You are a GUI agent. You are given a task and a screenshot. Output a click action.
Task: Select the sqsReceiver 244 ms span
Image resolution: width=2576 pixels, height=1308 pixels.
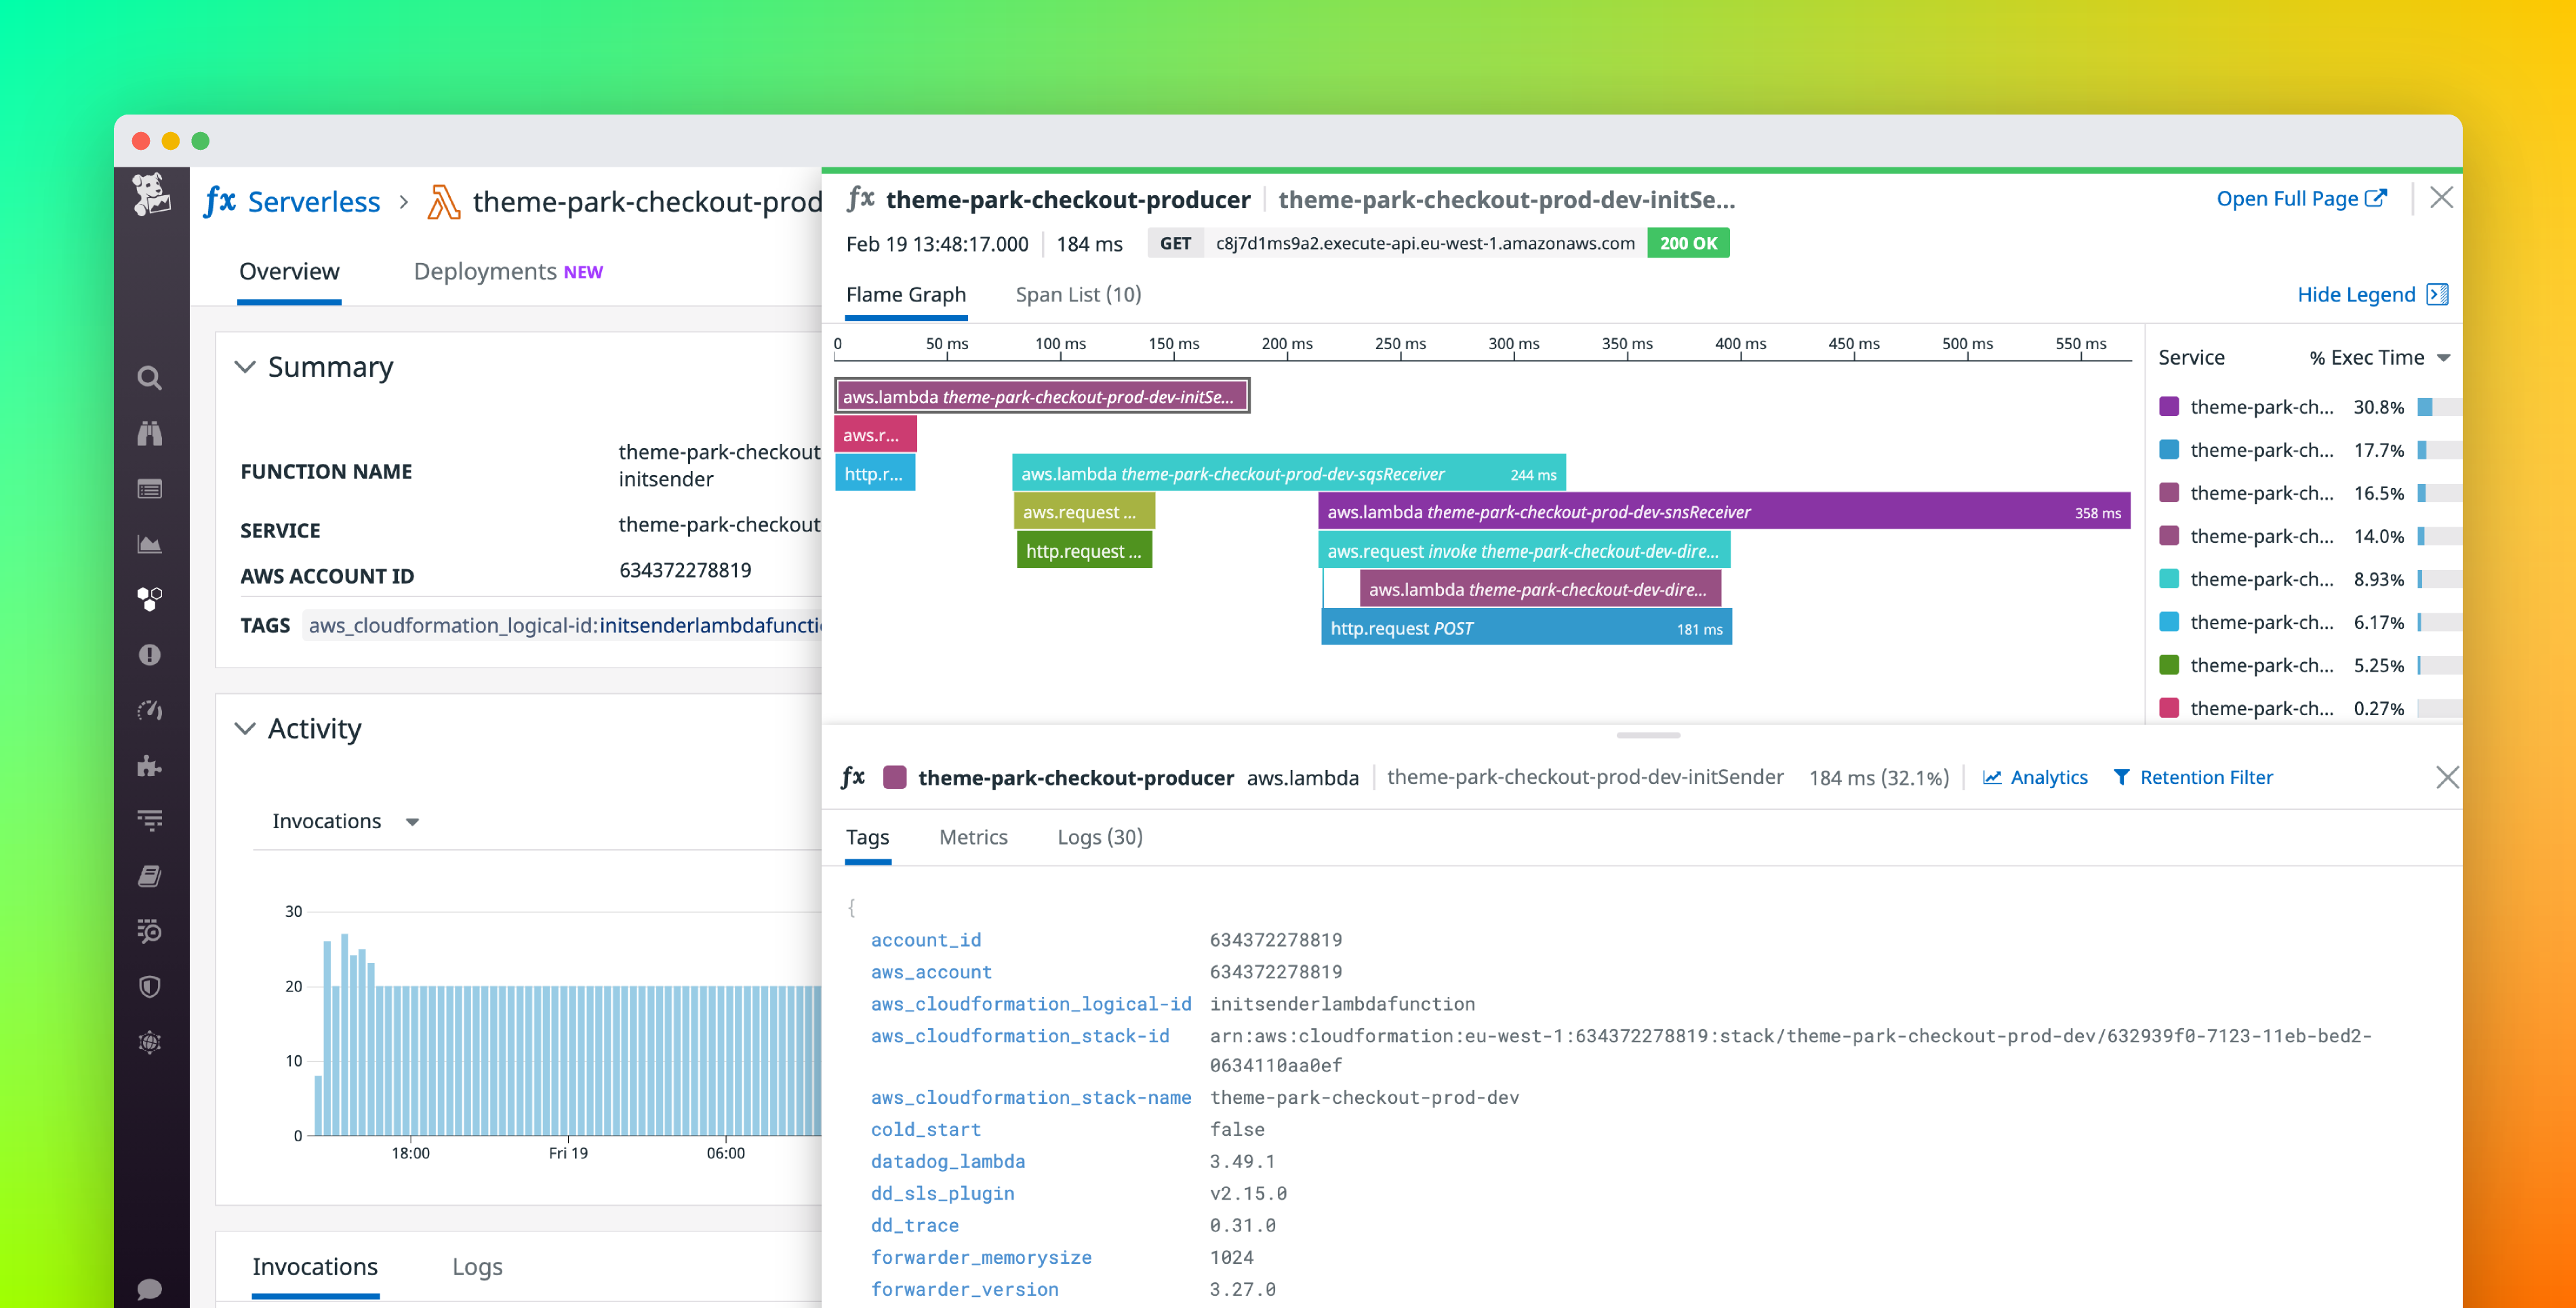pos(1288,473)
